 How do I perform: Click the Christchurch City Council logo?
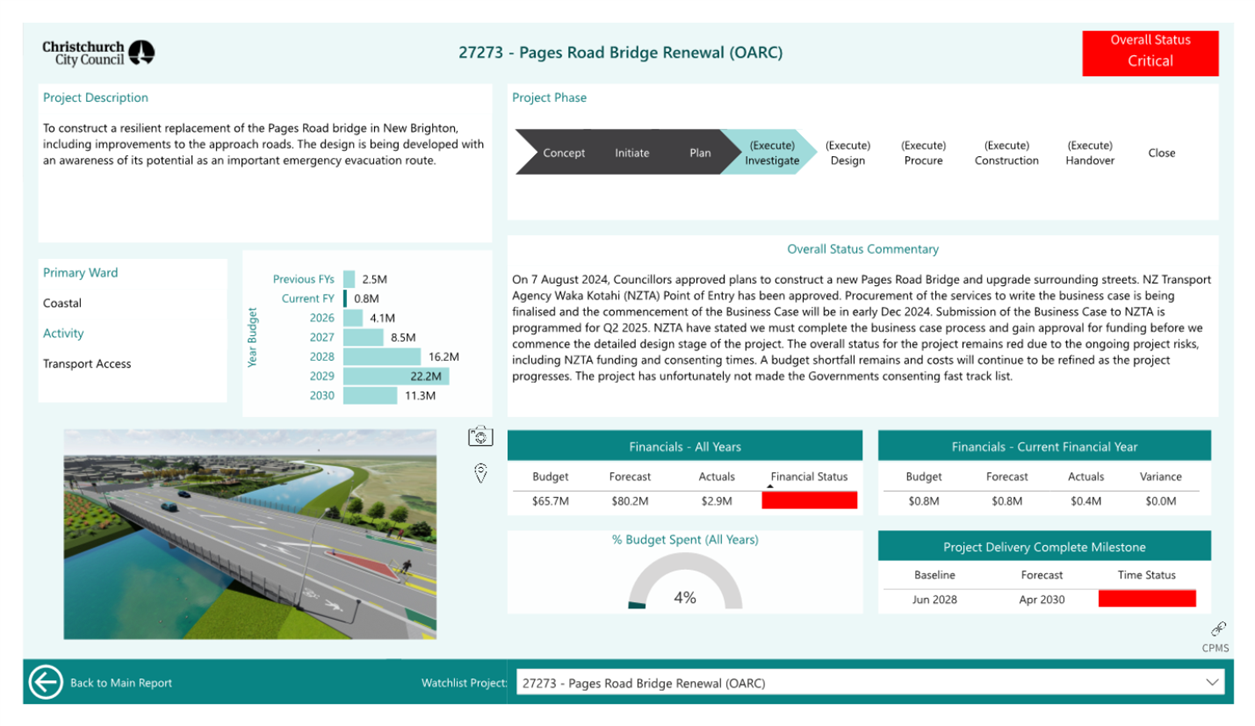(x=98, y=53)
